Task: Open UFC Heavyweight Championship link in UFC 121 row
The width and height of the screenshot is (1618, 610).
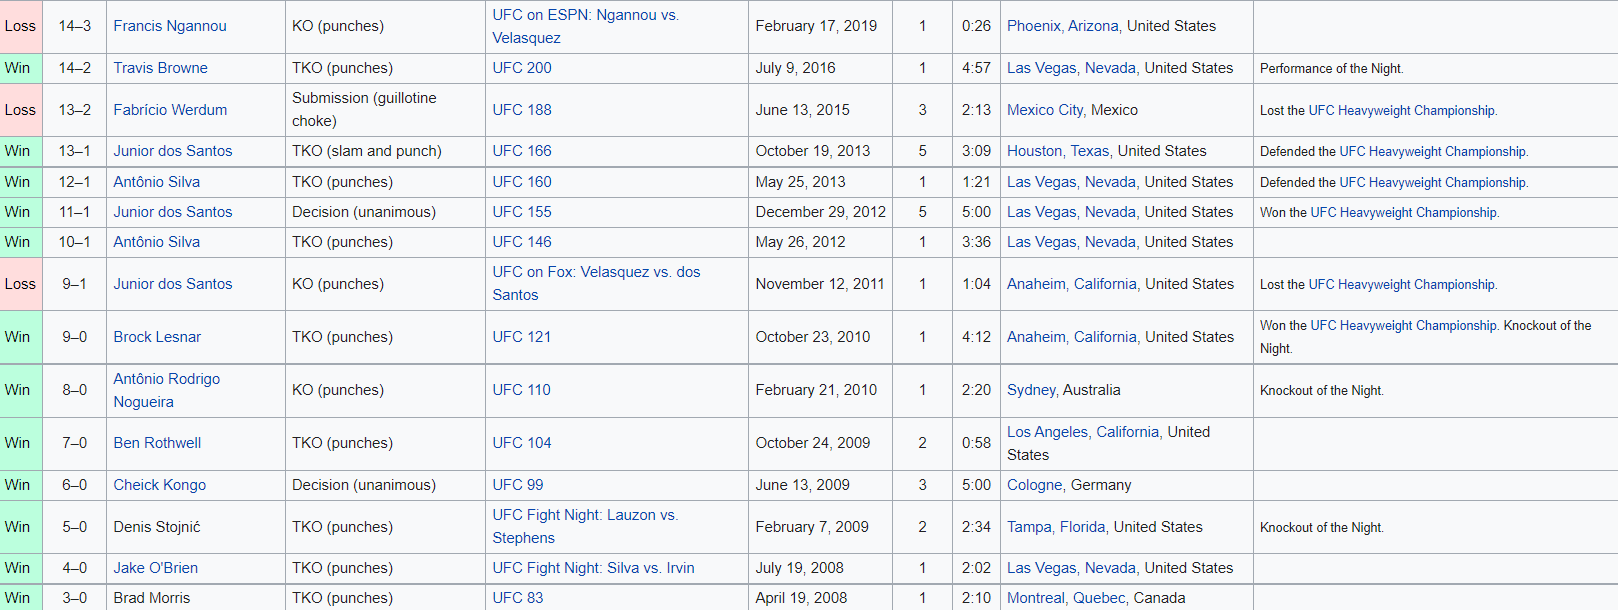Action: pyautogui.click(x=1404, y=326)
